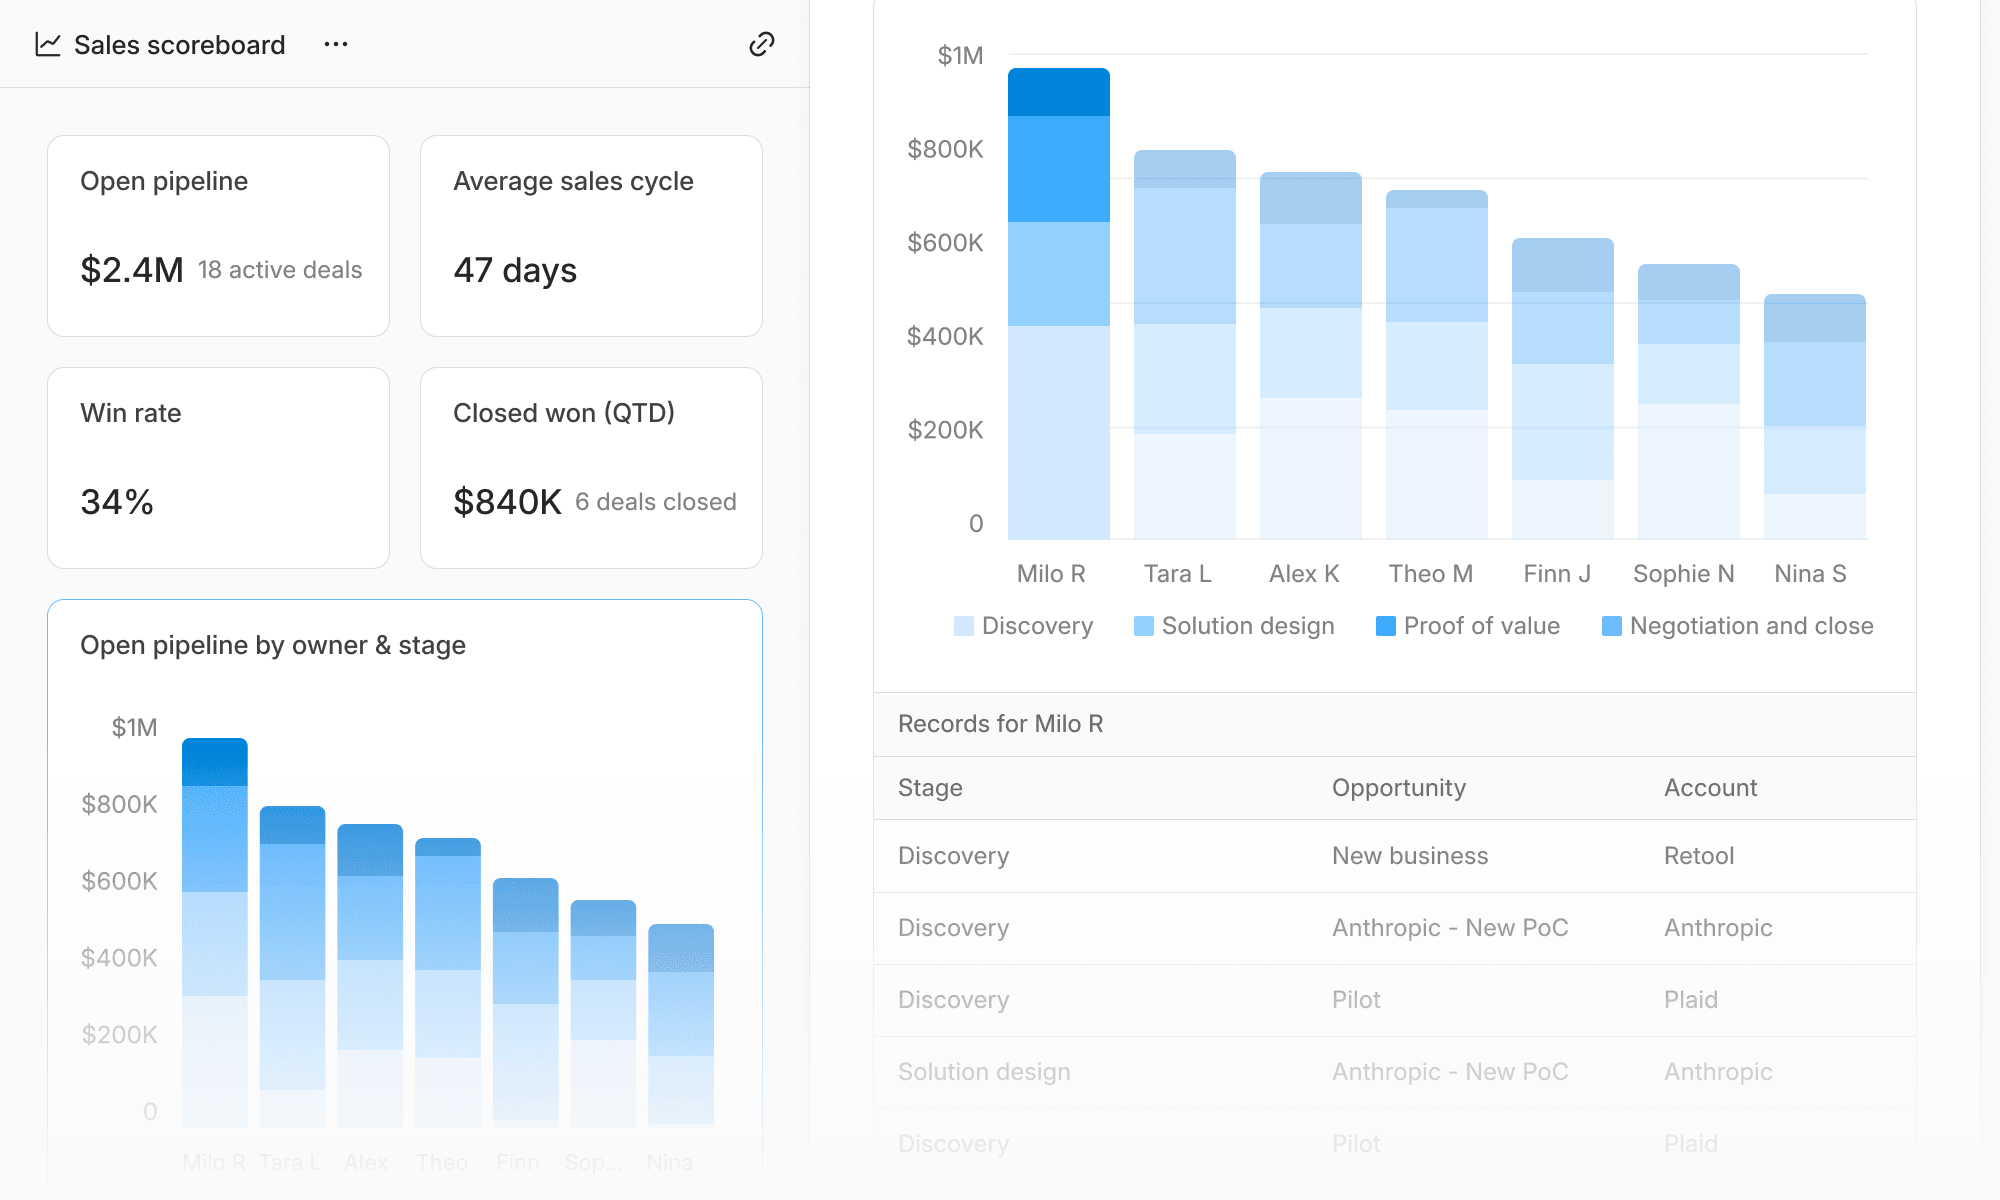Toggle the Proof of value legend swatch
The image size is (2000, 1200).
pyautogui.click(x=1386, y=626)
